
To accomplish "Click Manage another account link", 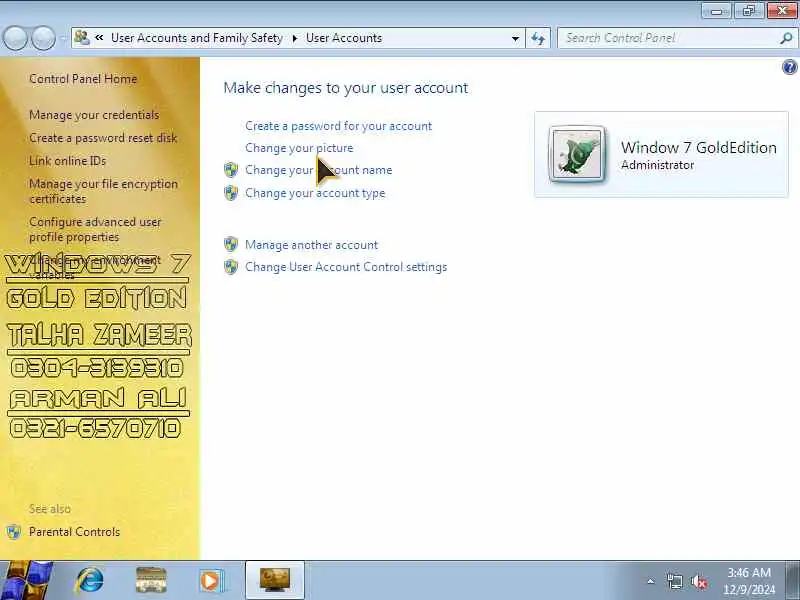I will tap(311, 245).
